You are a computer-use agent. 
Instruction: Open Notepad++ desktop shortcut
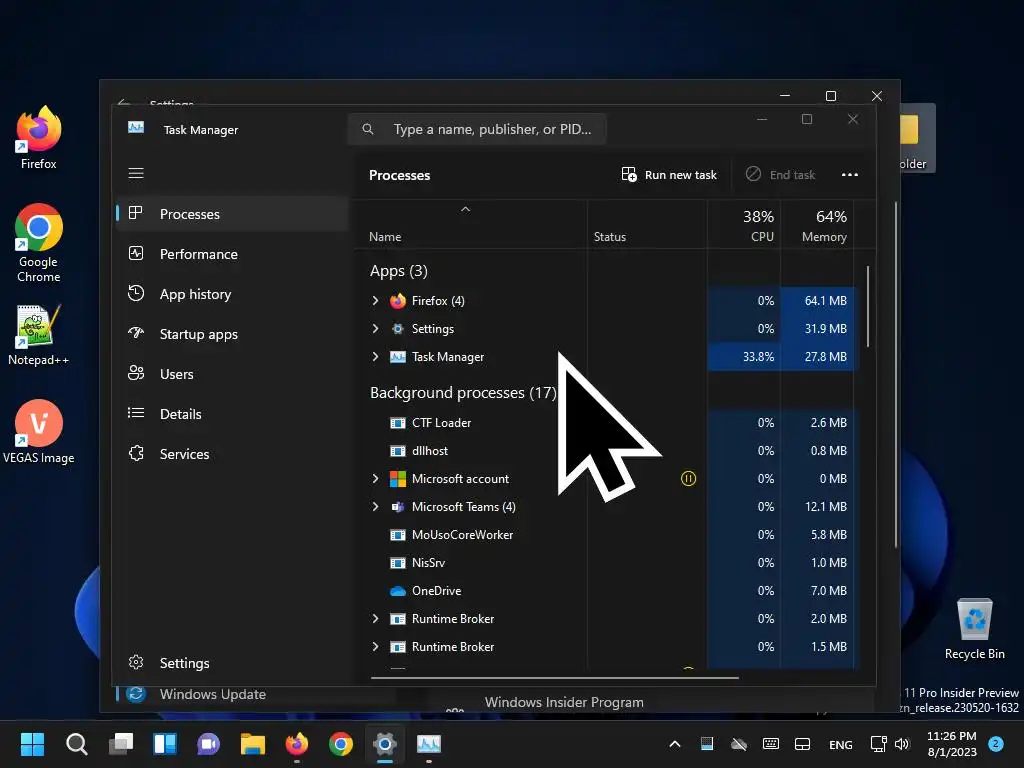[x=39, y=335]
